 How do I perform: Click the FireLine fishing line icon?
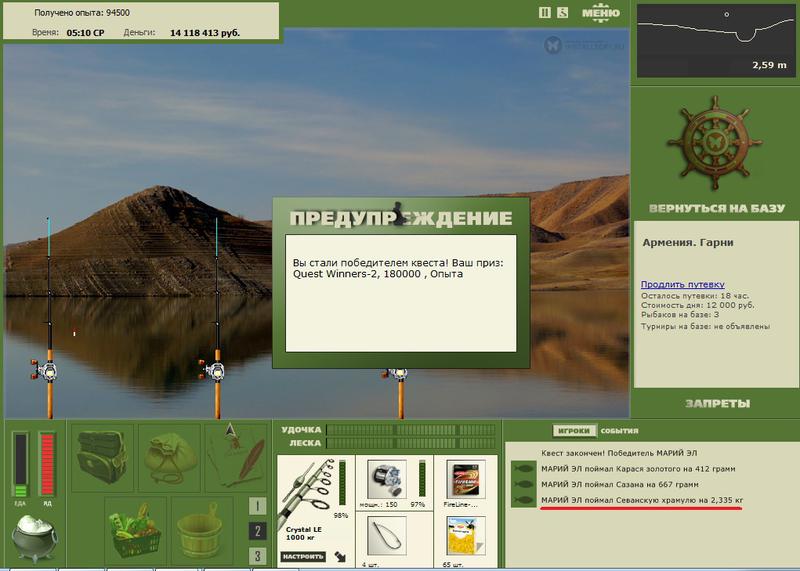point(465,479)
